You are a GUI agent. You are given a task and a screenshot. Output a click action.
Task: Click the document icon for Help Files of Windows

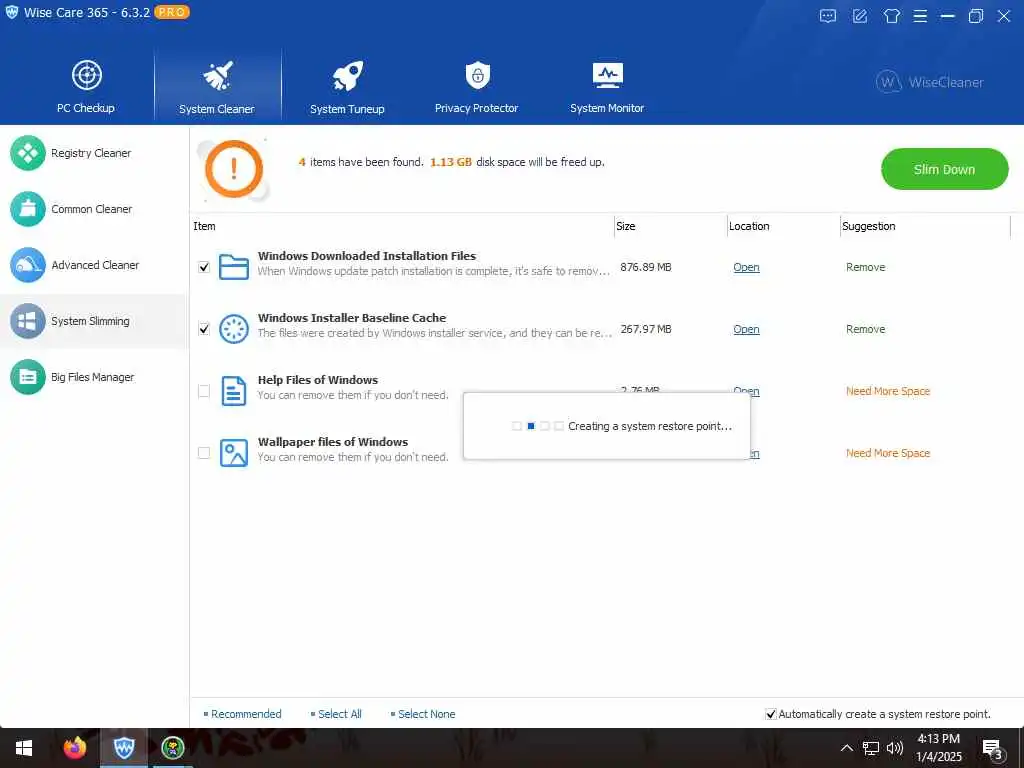pos(233,391)
